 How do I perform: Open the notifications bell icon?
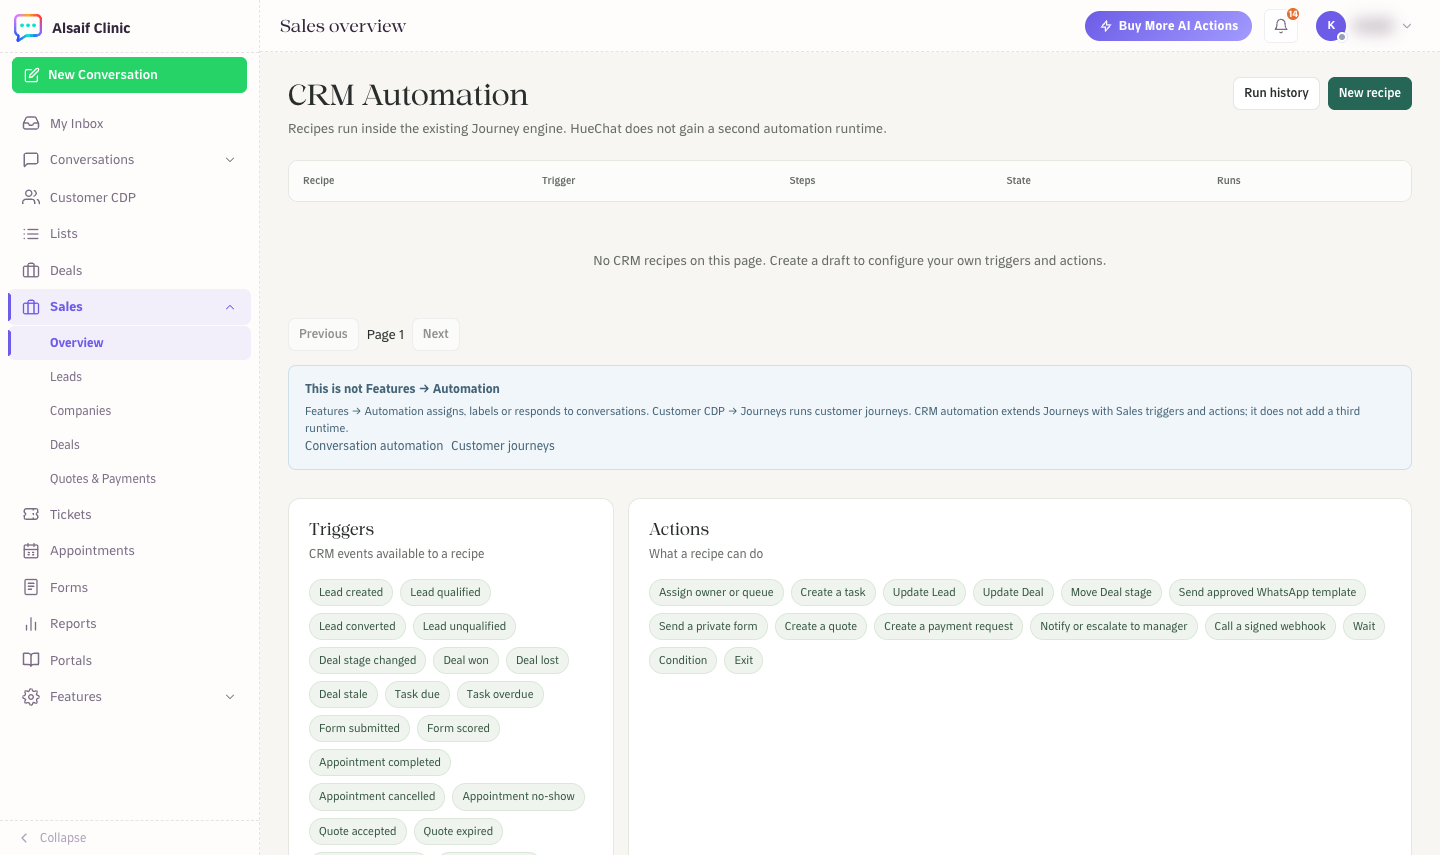point(1281,26)
